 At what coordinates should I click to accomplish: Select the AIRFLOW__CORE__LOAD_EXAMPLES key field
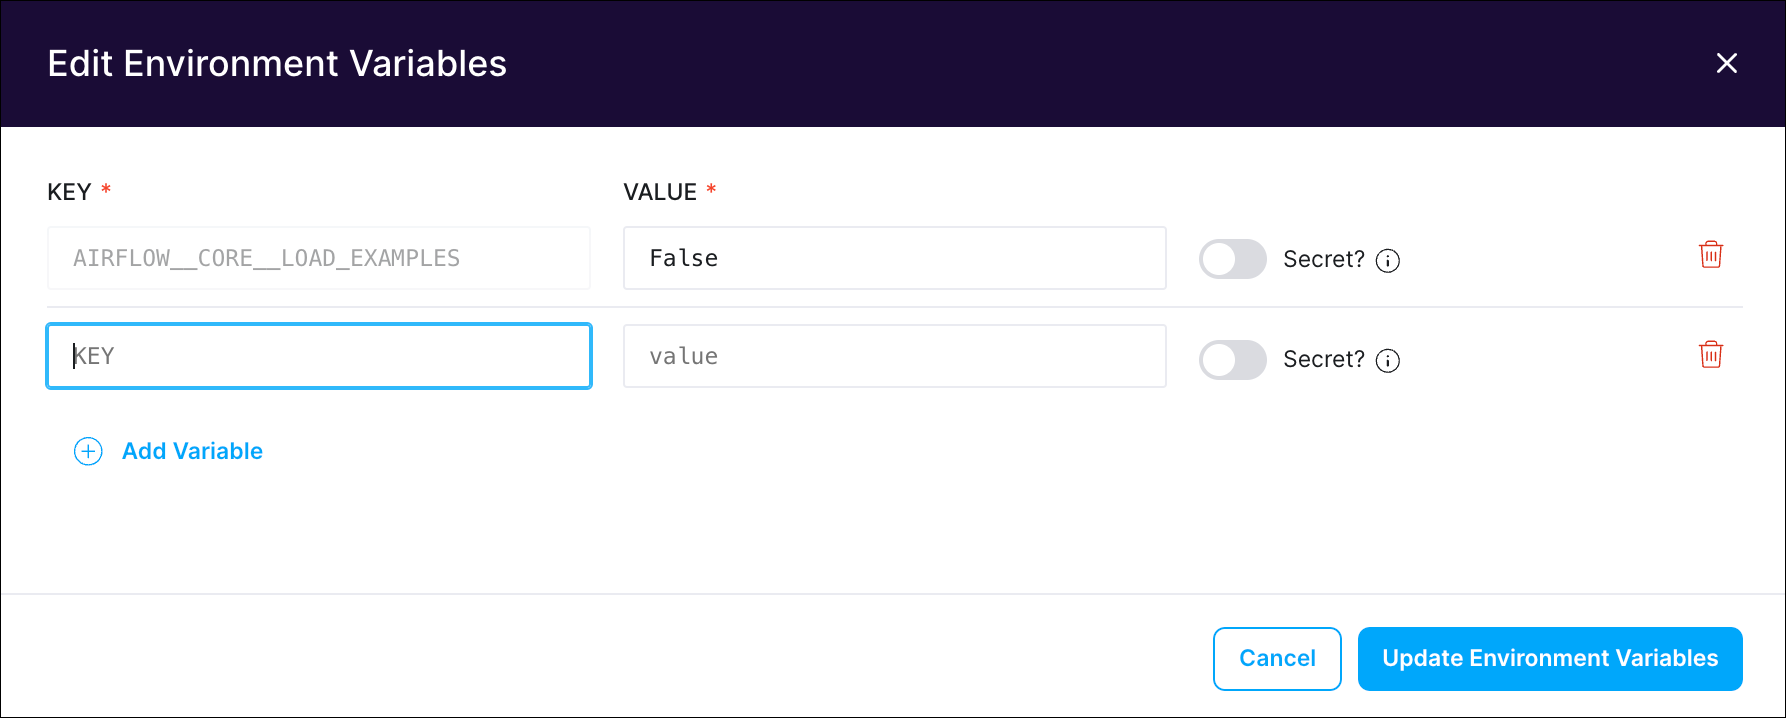[x=318, y=258]
